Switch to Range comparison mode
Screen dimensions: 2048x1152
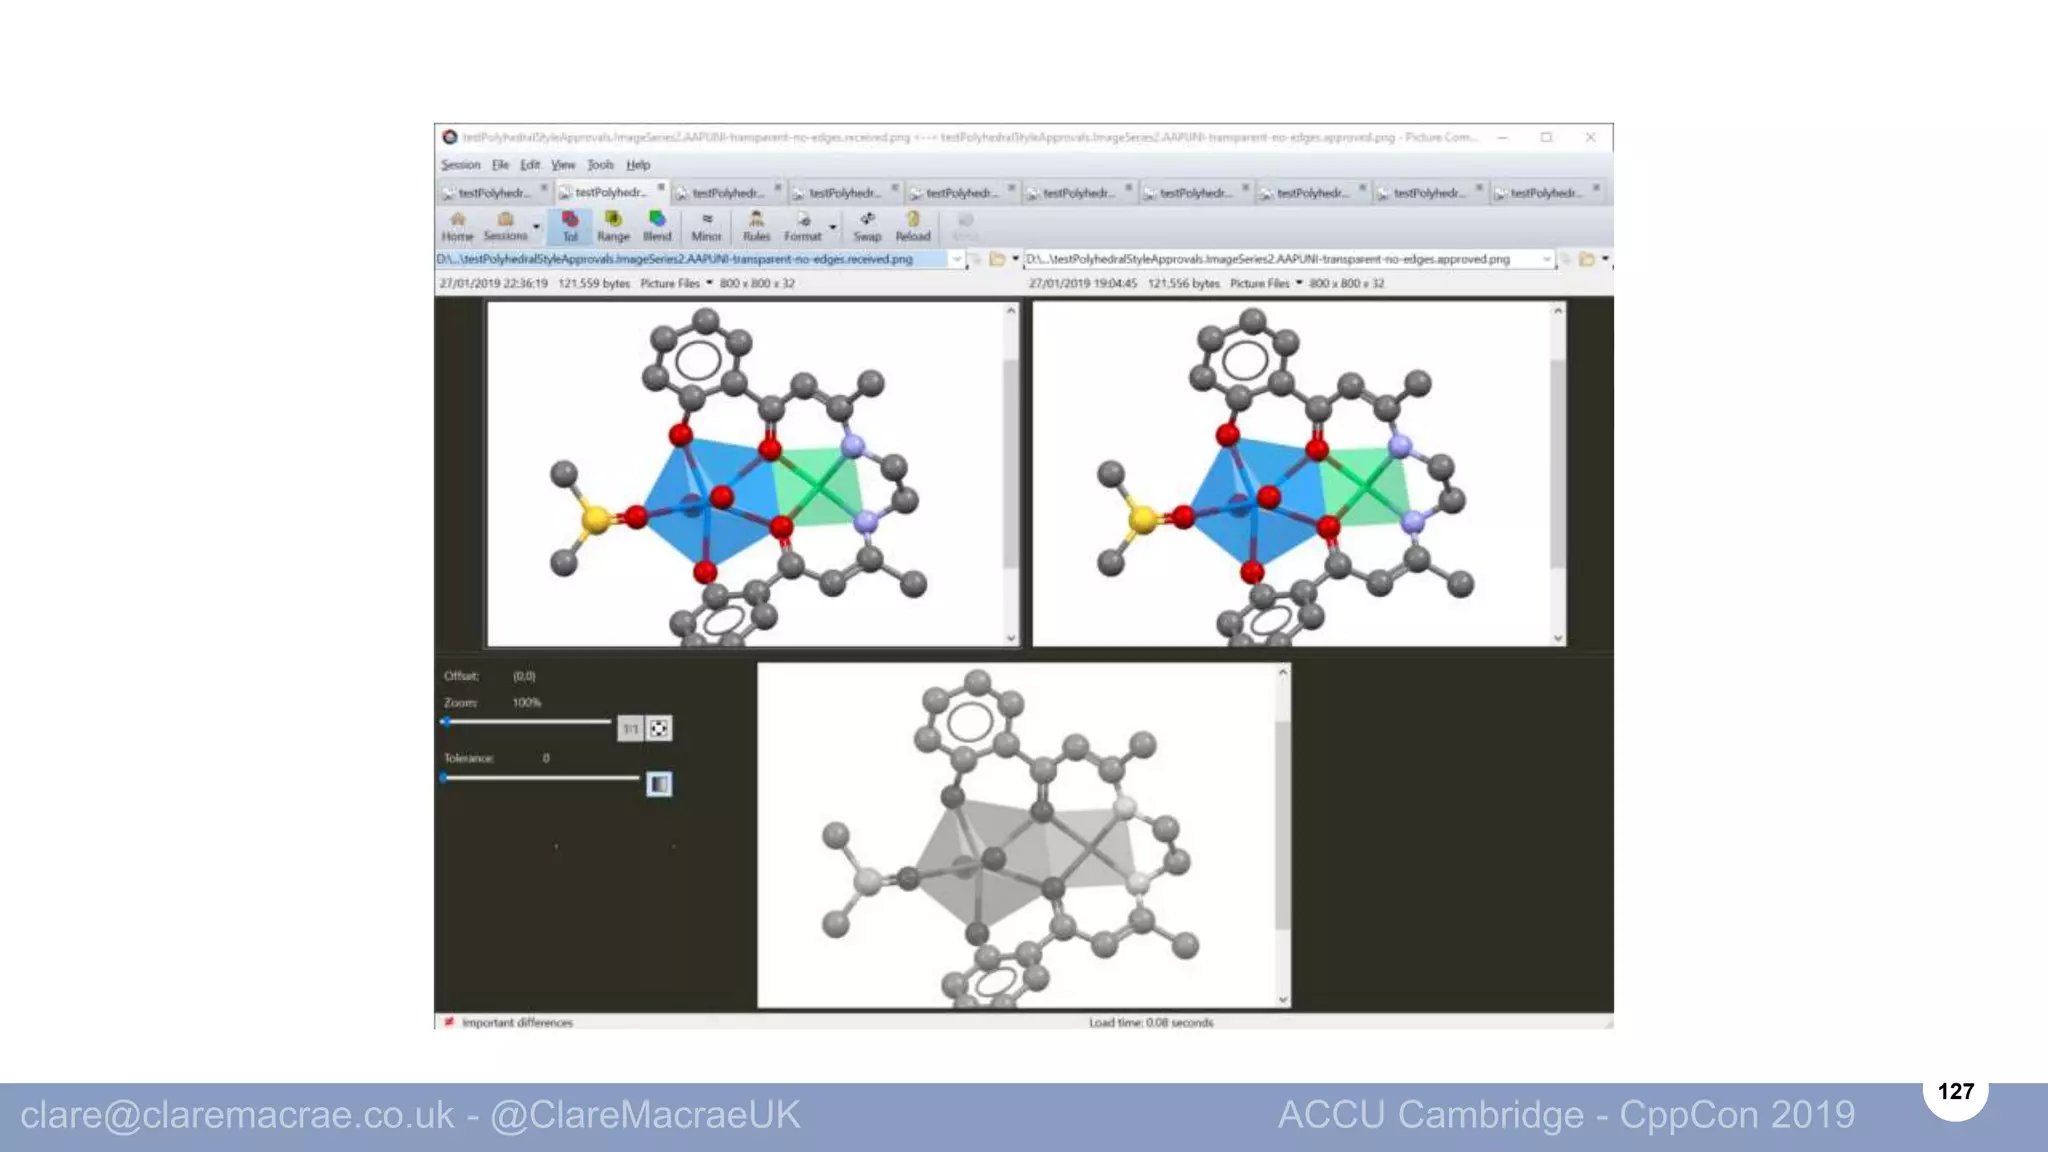click(613, 226)
